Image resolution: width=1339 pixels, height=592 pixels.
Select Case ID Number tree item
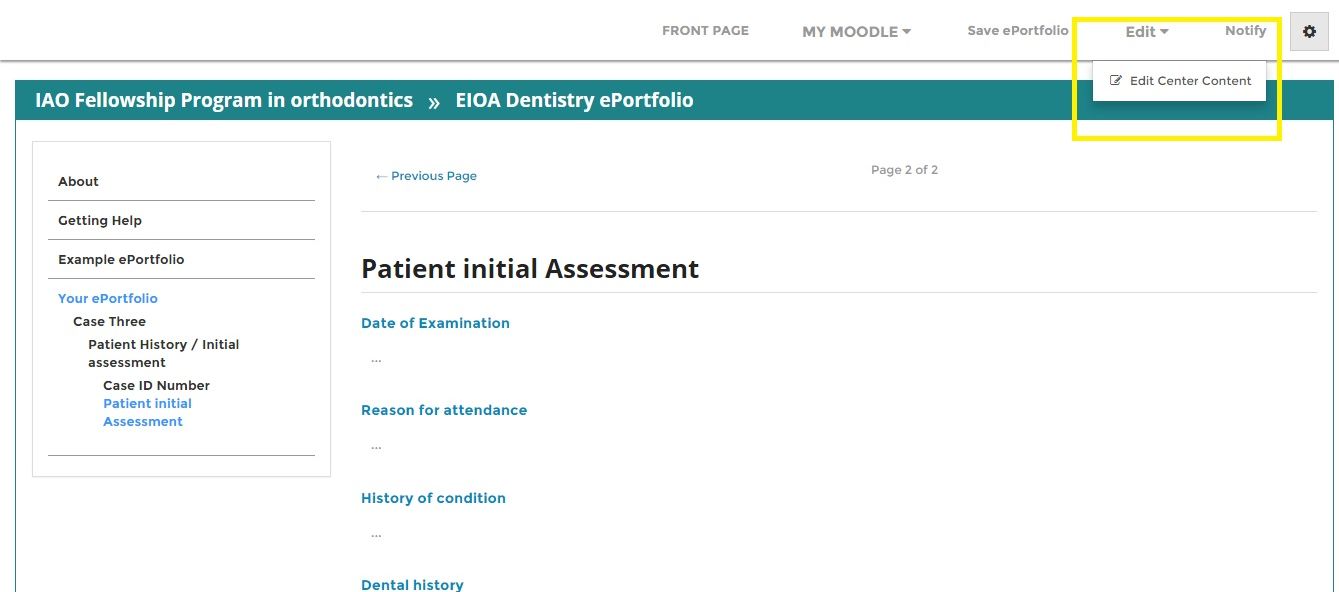click(x=156, y=386)
